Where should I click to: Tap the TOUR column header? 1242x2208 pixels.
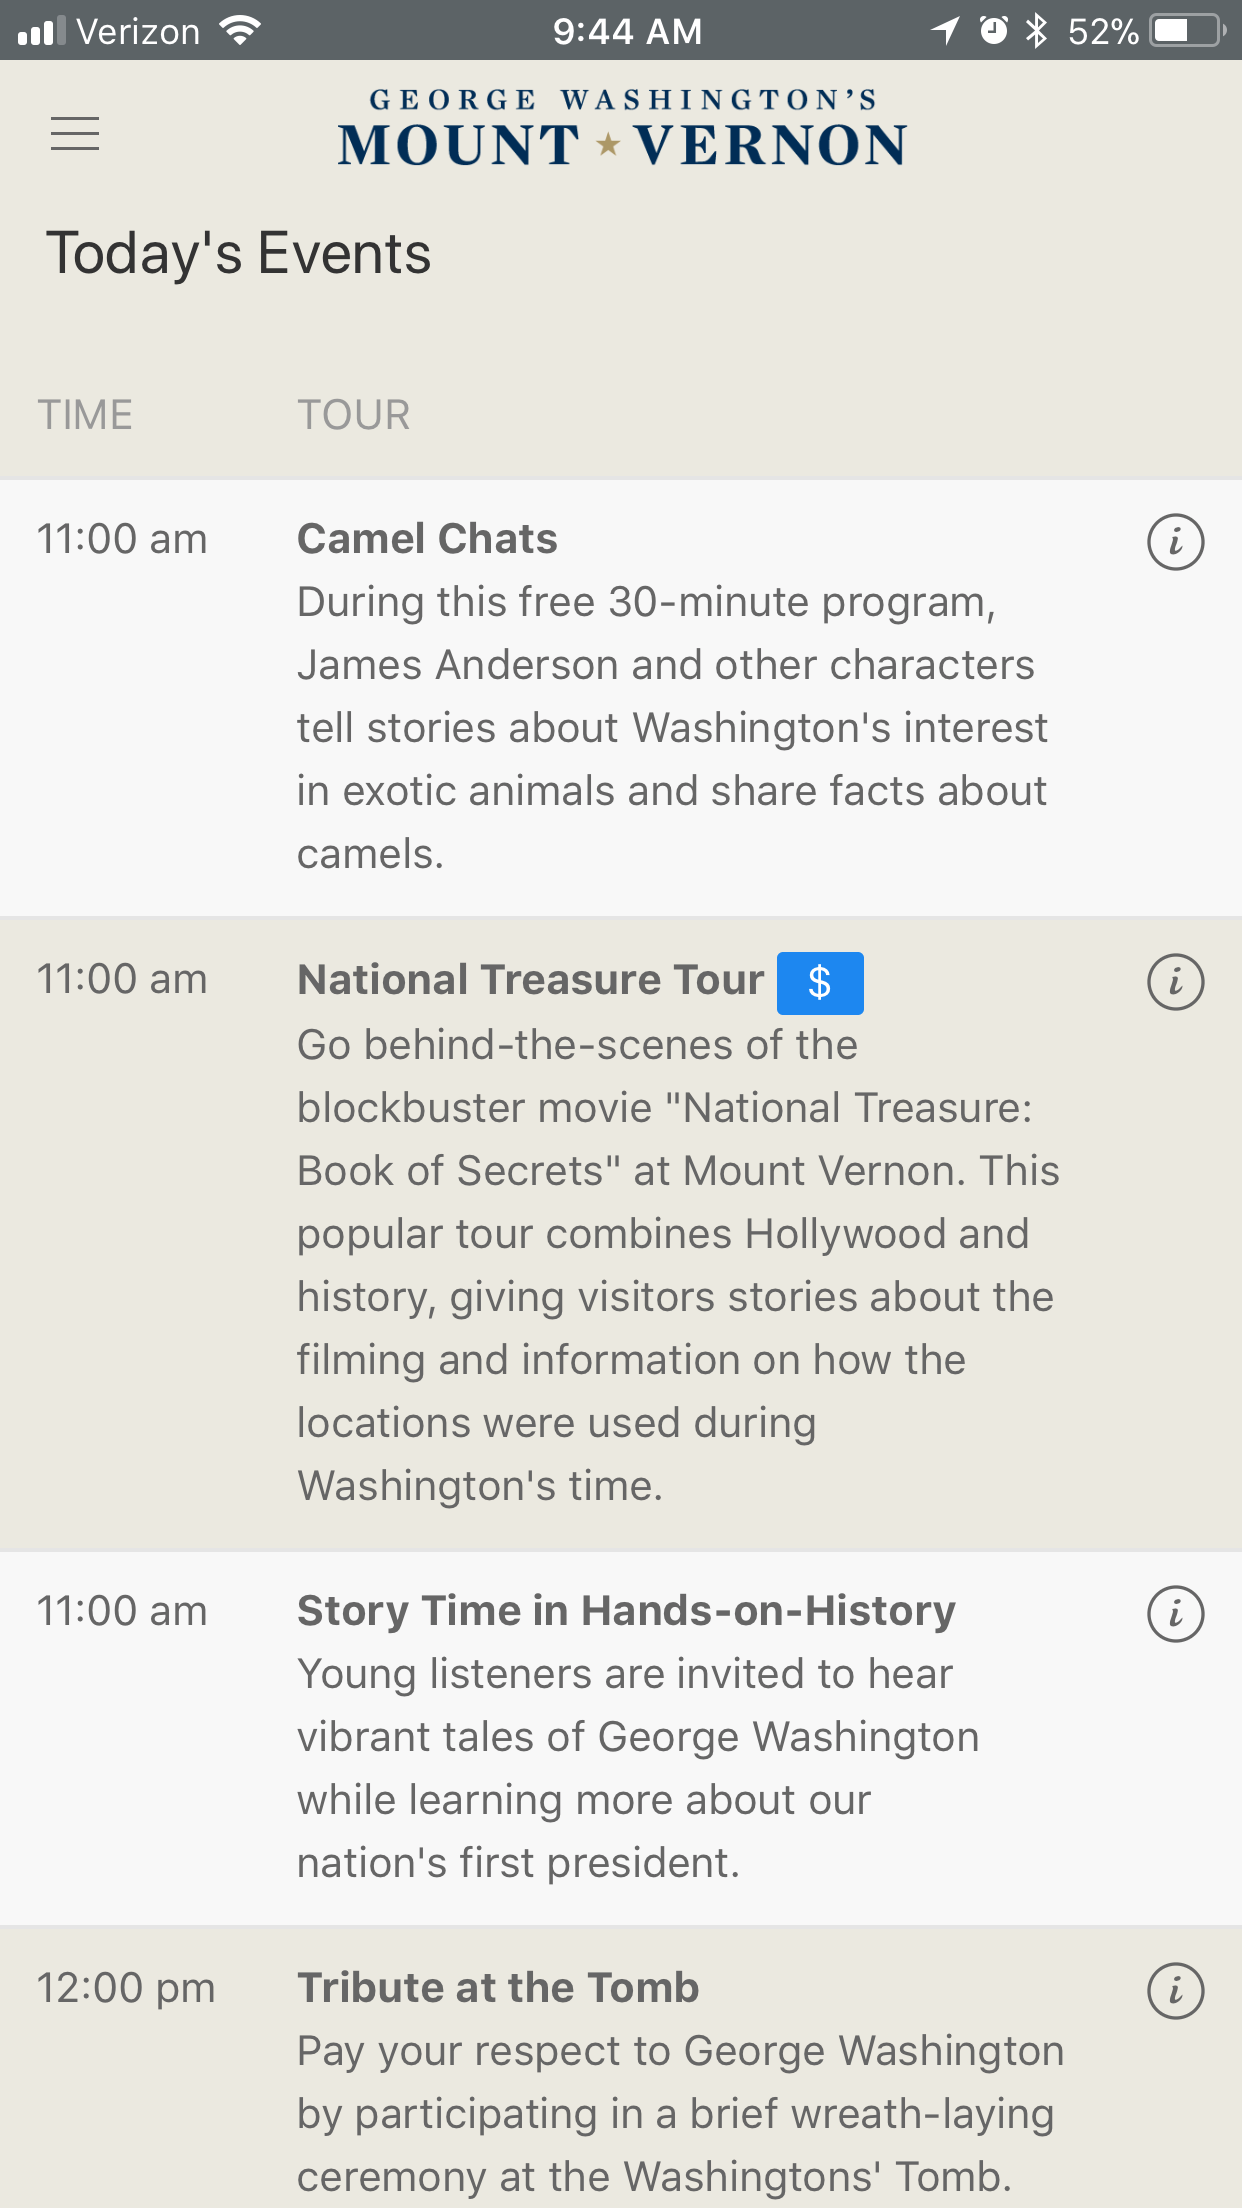tap(354, 415)
